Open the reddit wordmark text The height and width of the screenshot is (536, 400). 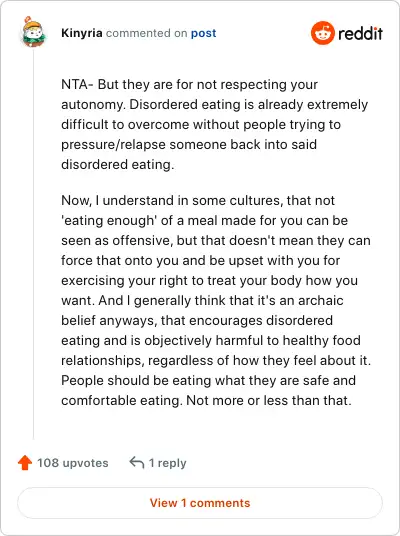click(360, 34)
